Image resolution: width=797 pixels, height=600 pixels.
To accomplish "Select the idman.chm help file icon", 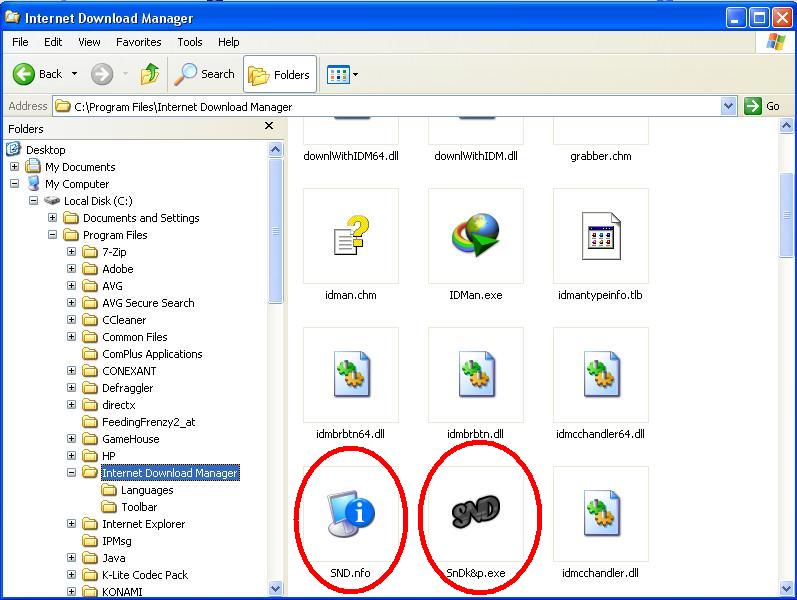I will point(351,235).
